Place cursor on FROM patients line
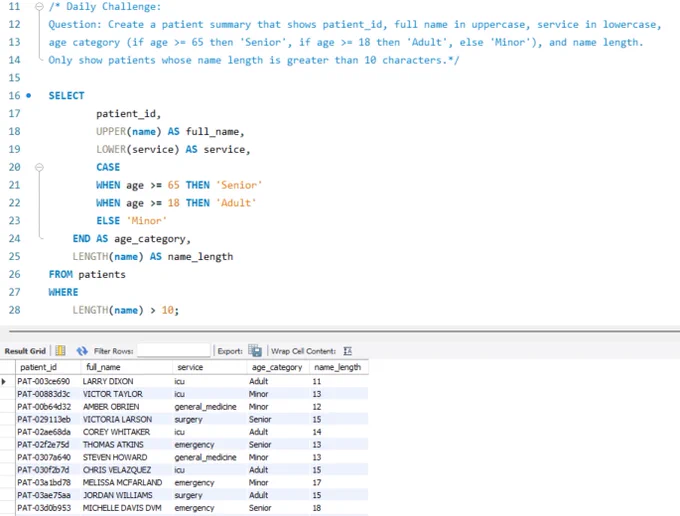The height and width of the screenshot is (516, 680). (x=87, y=274)
